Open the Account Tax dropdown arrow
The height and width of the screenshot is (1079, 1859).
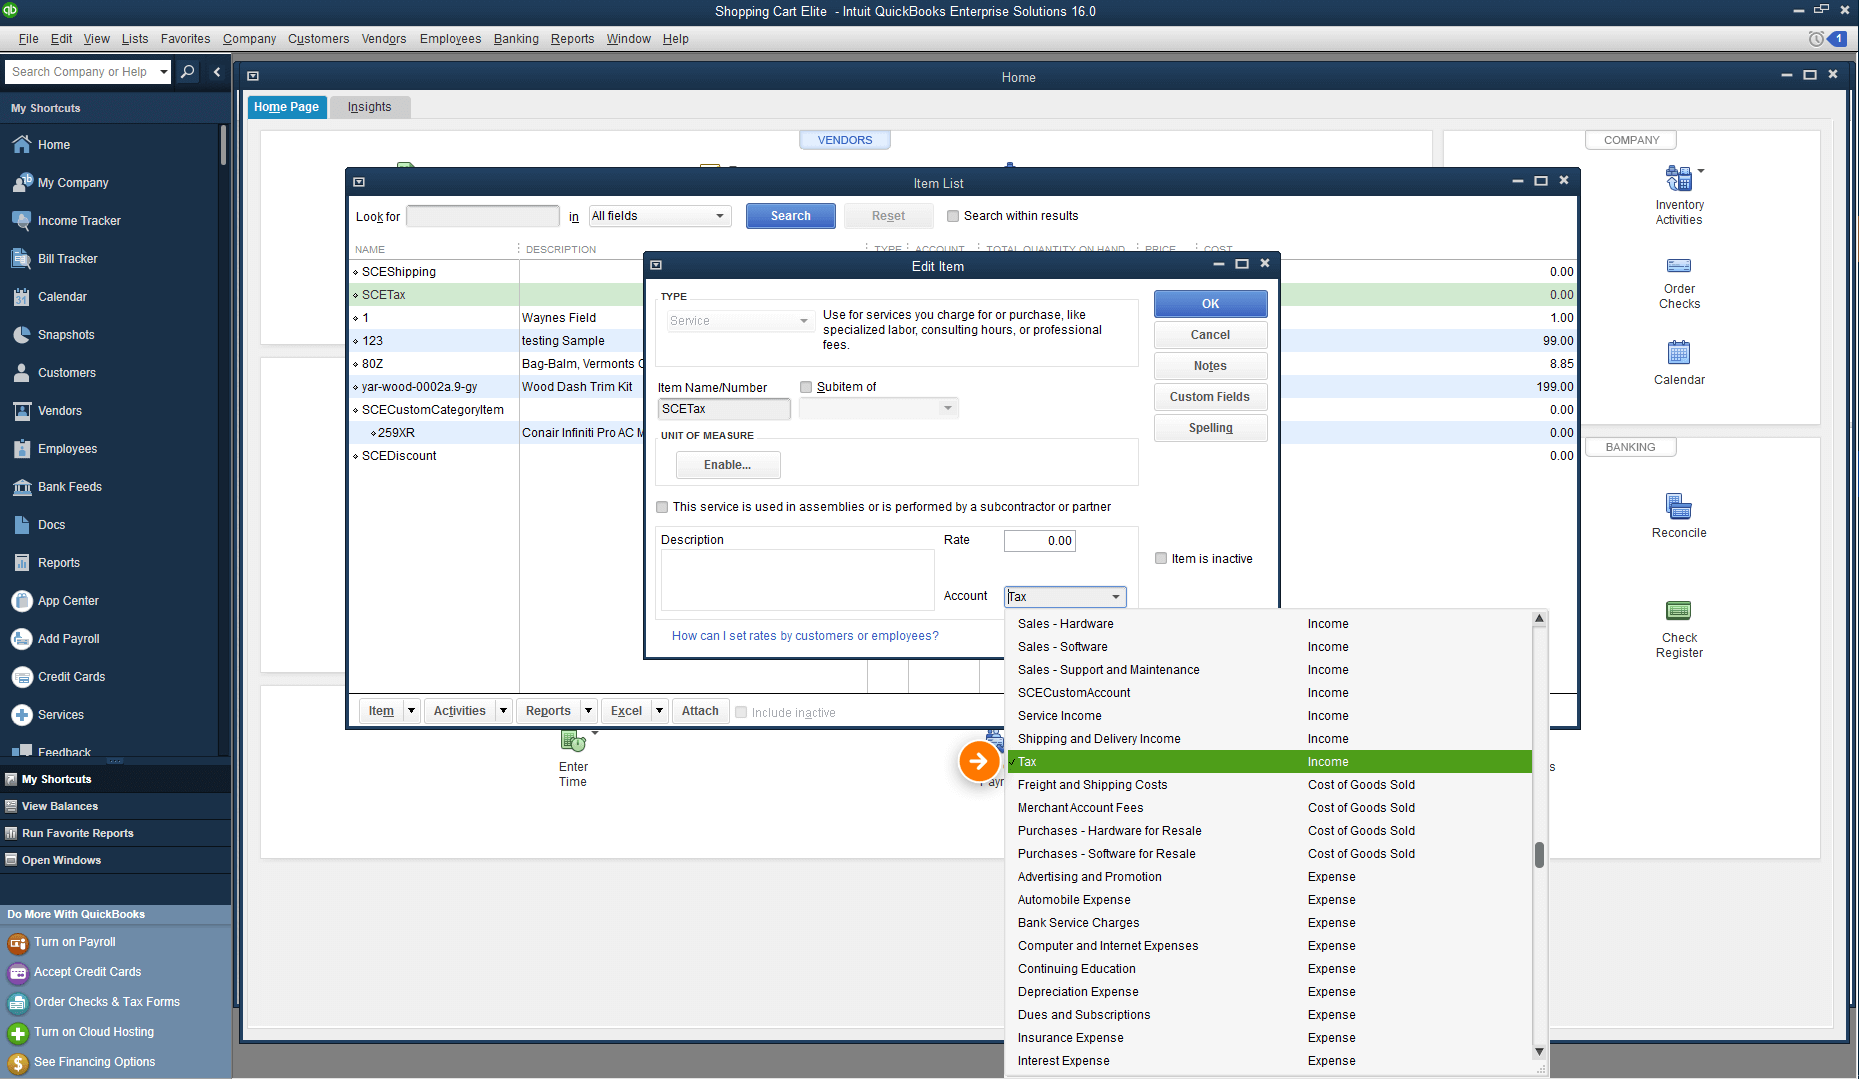pyautogui.click(x=1116, y=597)
